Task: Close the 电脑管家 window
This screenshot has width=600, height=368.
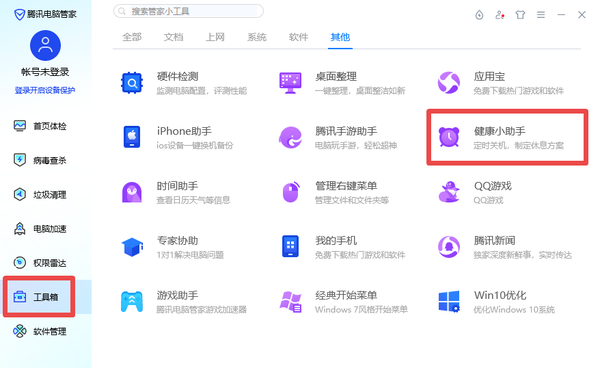Action: coord(582,15)
